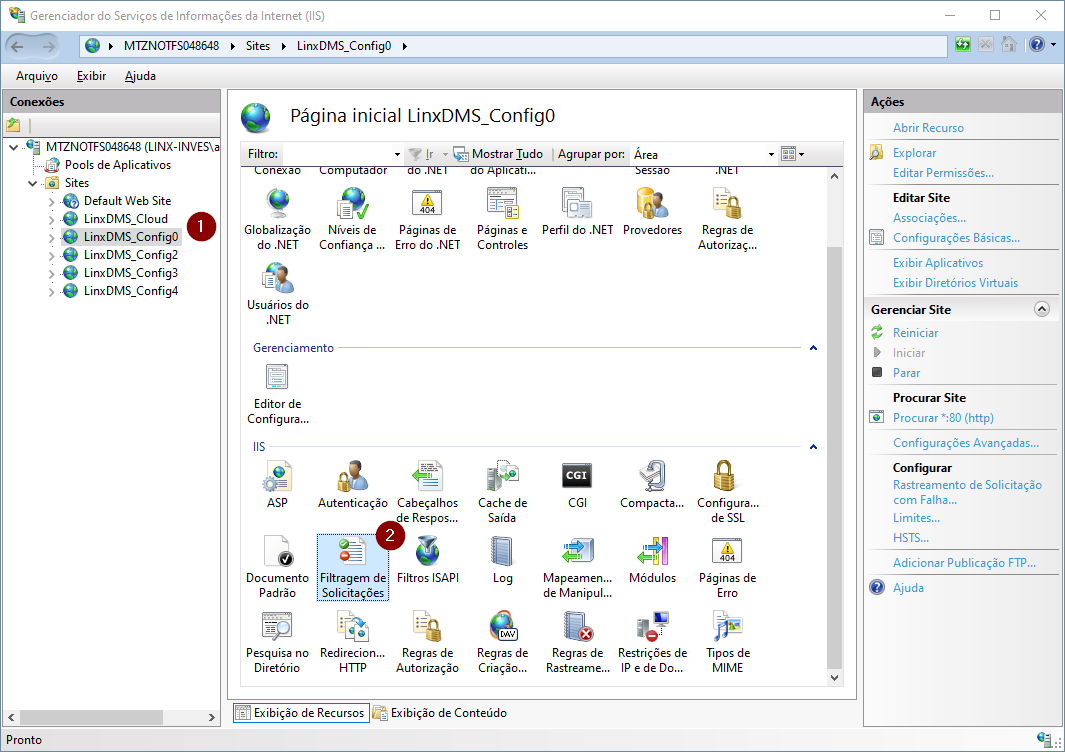Open Cabeçalhos de Resposta HTTP icon
The image size is (1065, 752).
(427, 493)
